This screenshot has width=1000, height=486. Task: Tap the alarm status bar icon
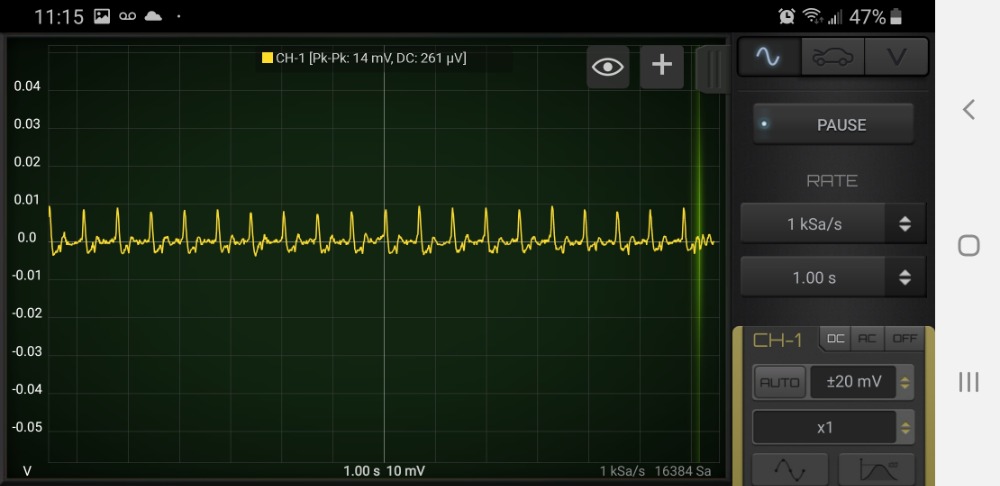[x=787, y=17]
